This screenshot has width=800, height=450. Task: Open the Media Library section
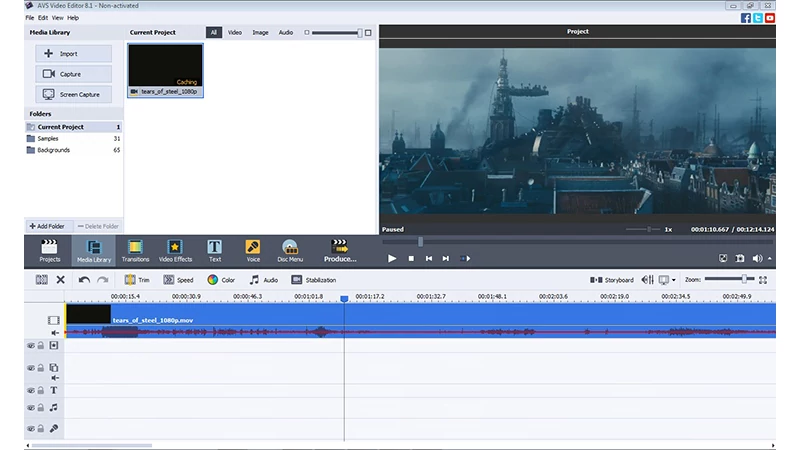point(93,251)
